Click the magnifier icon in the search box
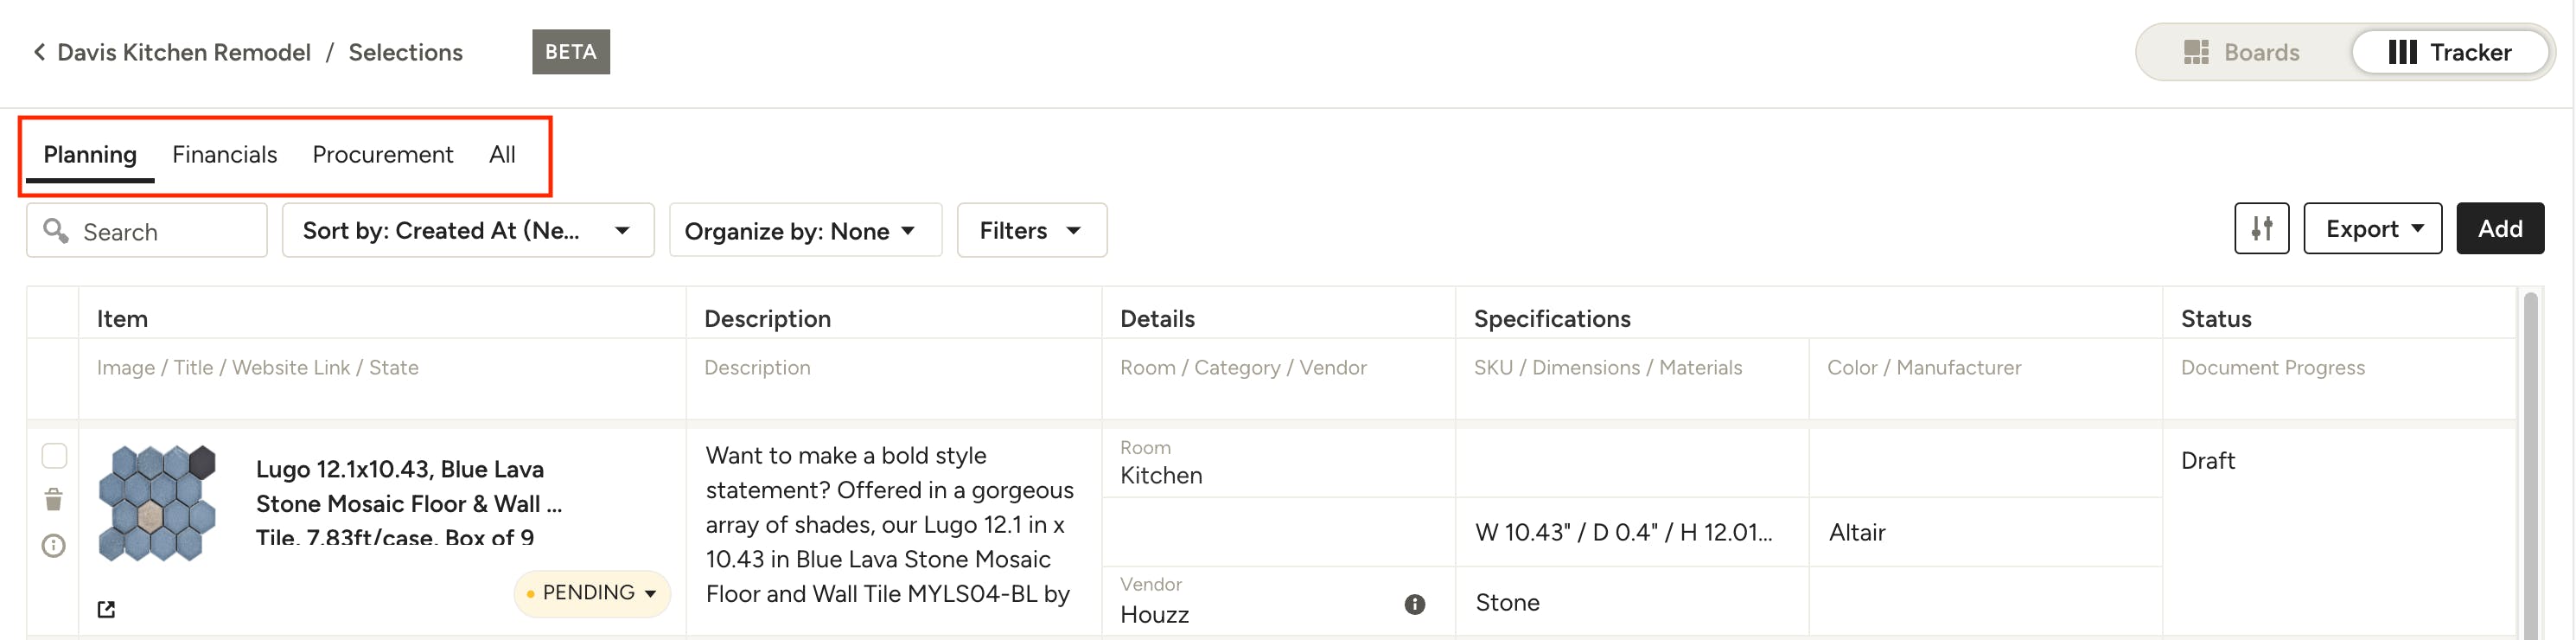The width and height of the screenshot is (2576, 640). [x=56, y=231]
